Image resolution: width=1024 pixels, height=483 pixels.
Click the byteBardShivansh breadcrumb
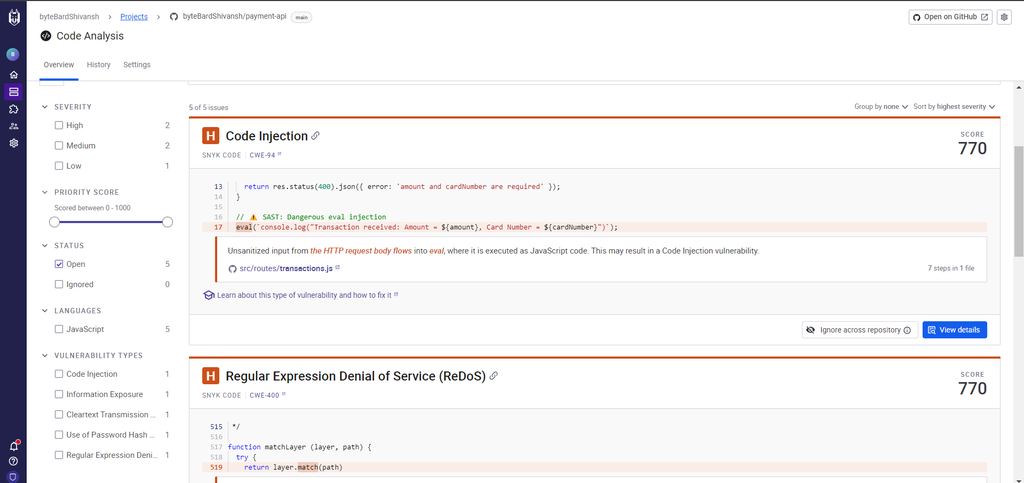tap(67, 17)
